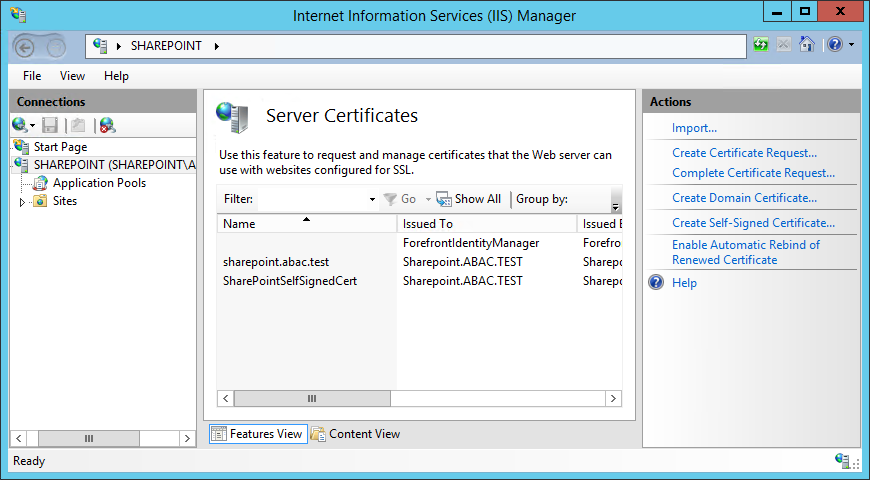Select the ForefrontIdentityManager certificate row
The height and width of the screenshot is (480, 870).
pos(419,243)
